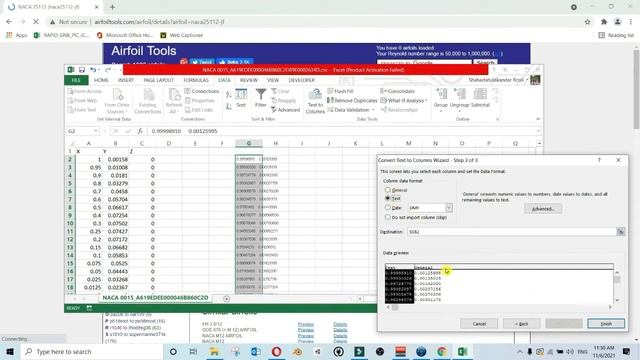This screenshot has width=640, height=360.
Task: Click the Chrome address bar URL
Action: tap(160, 22)
